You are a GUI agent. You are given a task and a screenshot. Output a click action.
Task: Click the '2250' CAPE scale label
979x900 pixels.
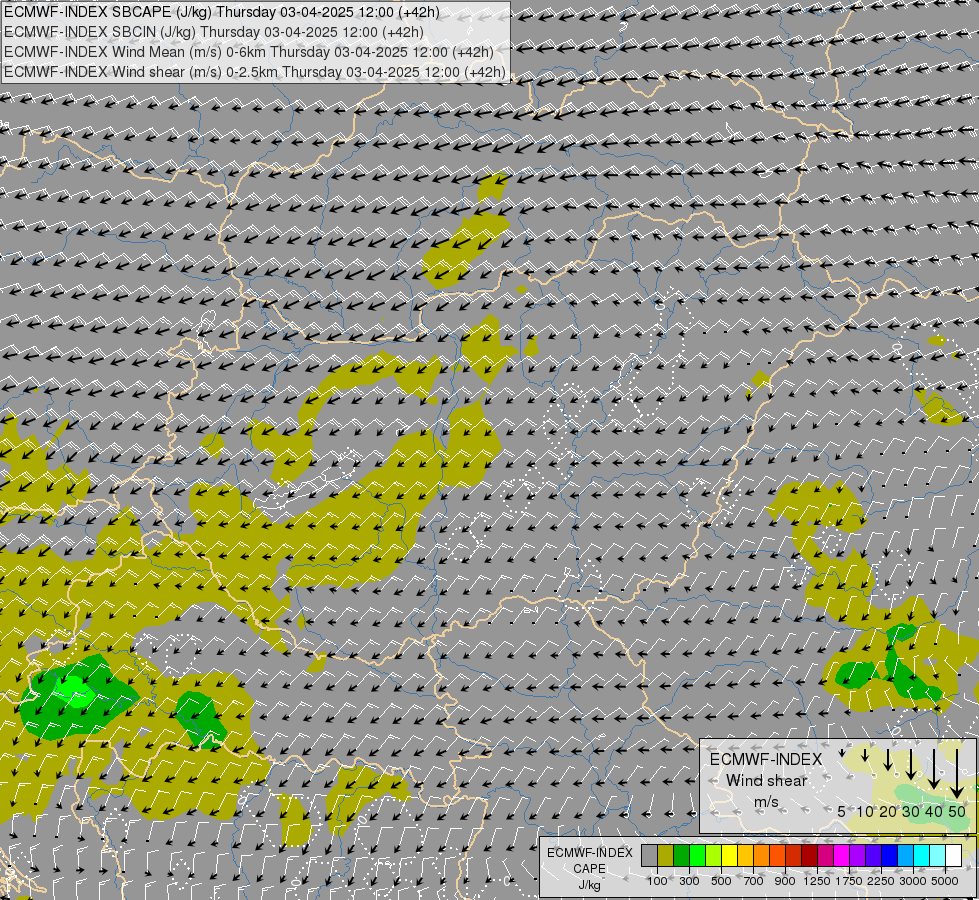881,881
